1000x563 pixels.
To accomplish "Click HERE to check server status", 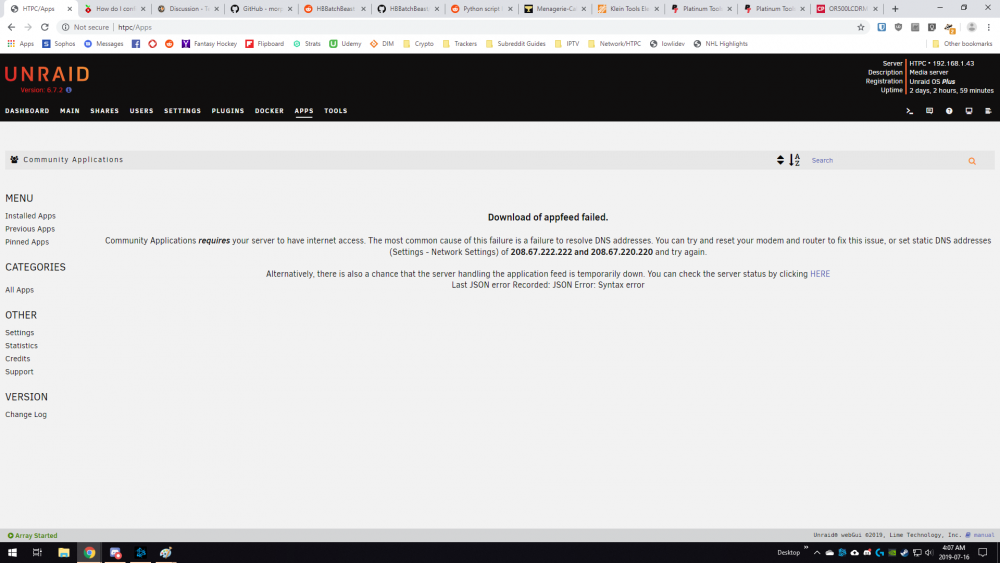I will tap(820, 274).
